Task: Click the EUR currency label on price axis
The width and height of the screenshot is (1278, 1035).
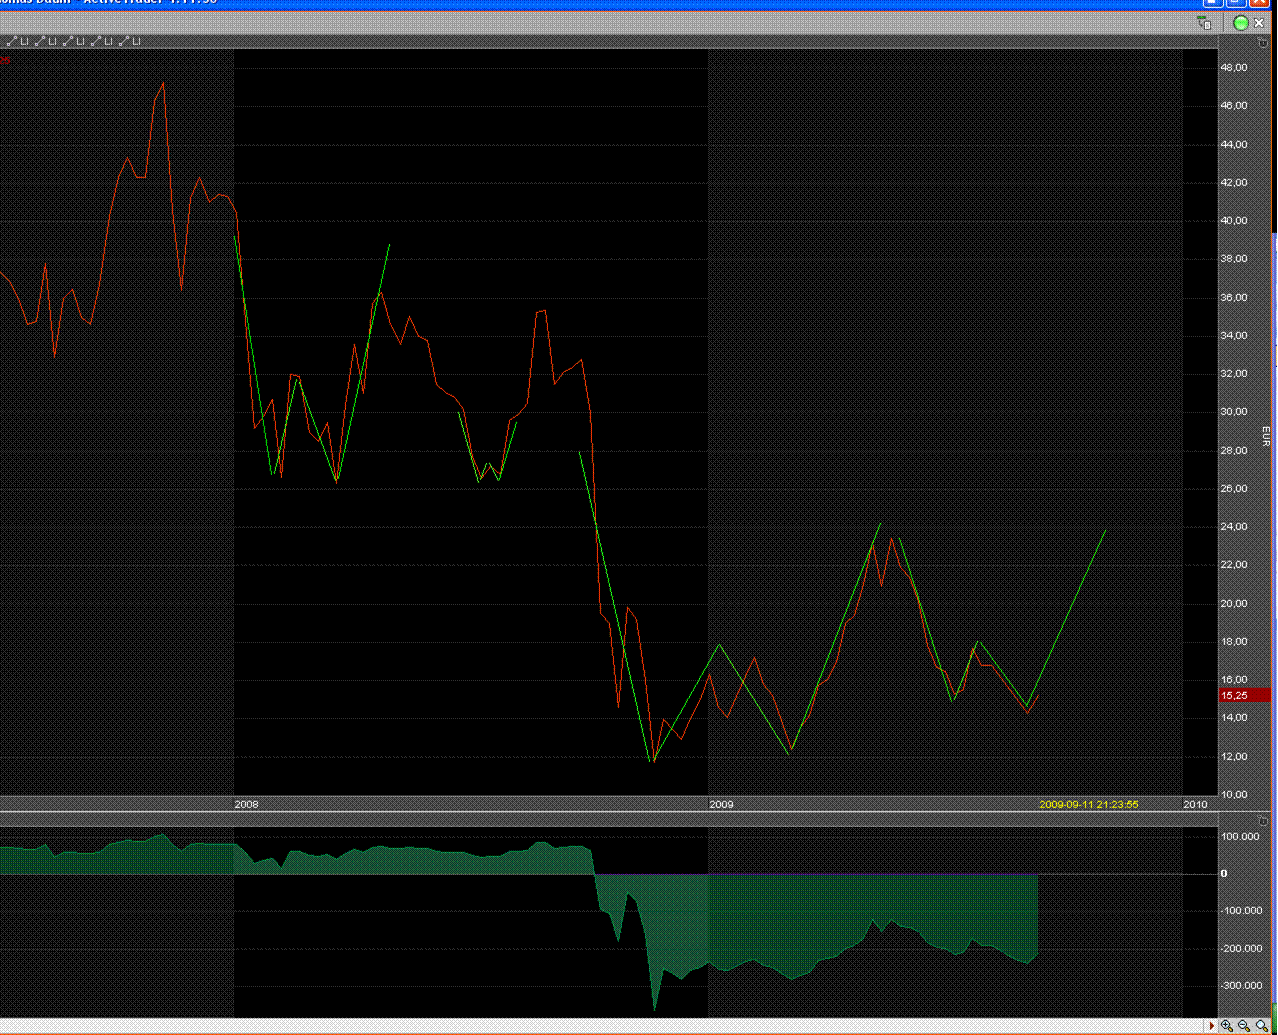Action: tap(1265, 436)
